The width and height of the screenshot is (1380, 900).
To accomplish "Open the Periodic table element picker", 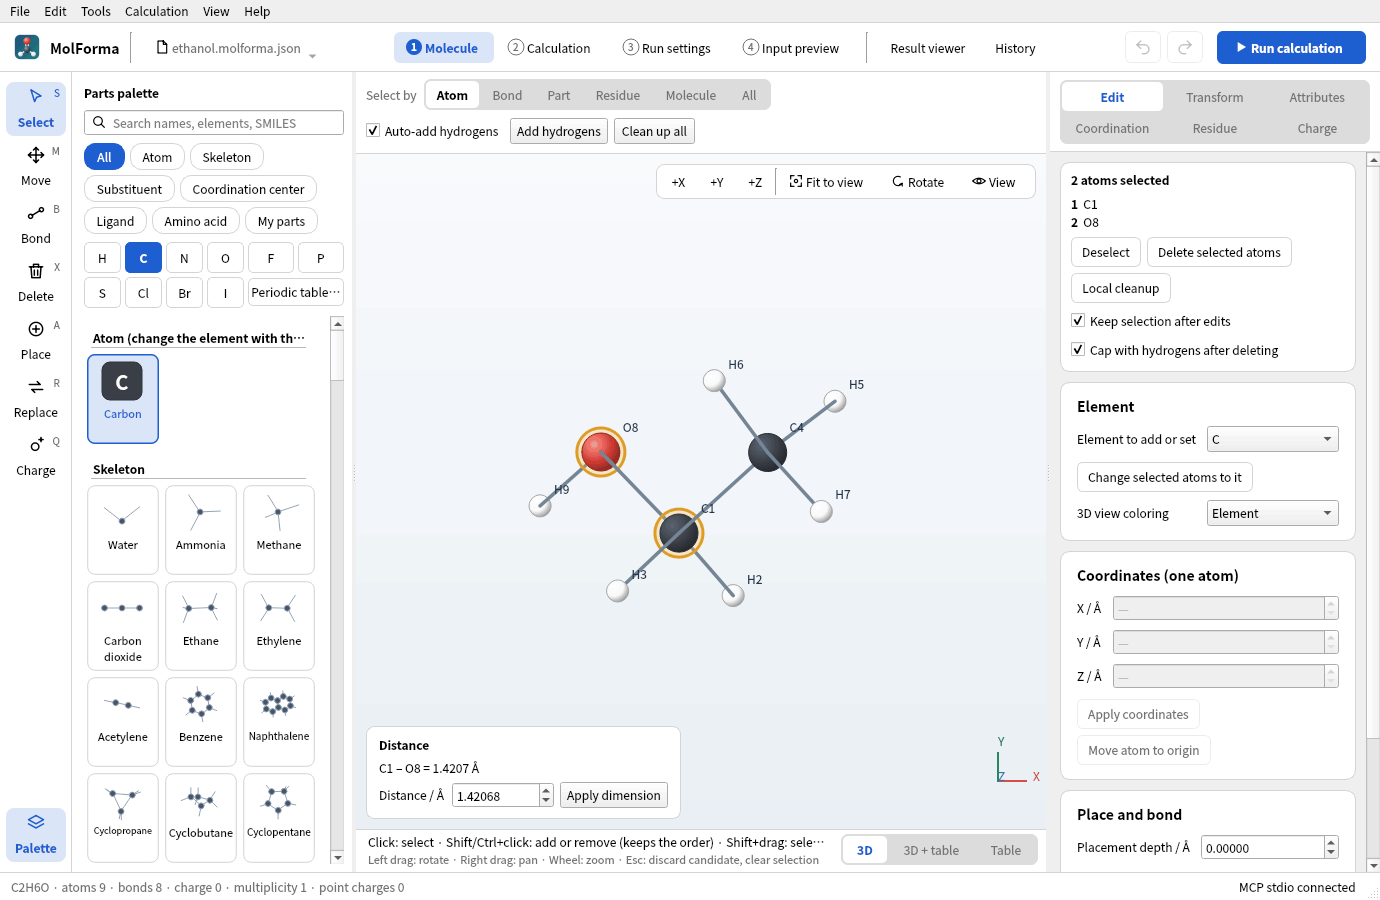I will pos(296,292).
